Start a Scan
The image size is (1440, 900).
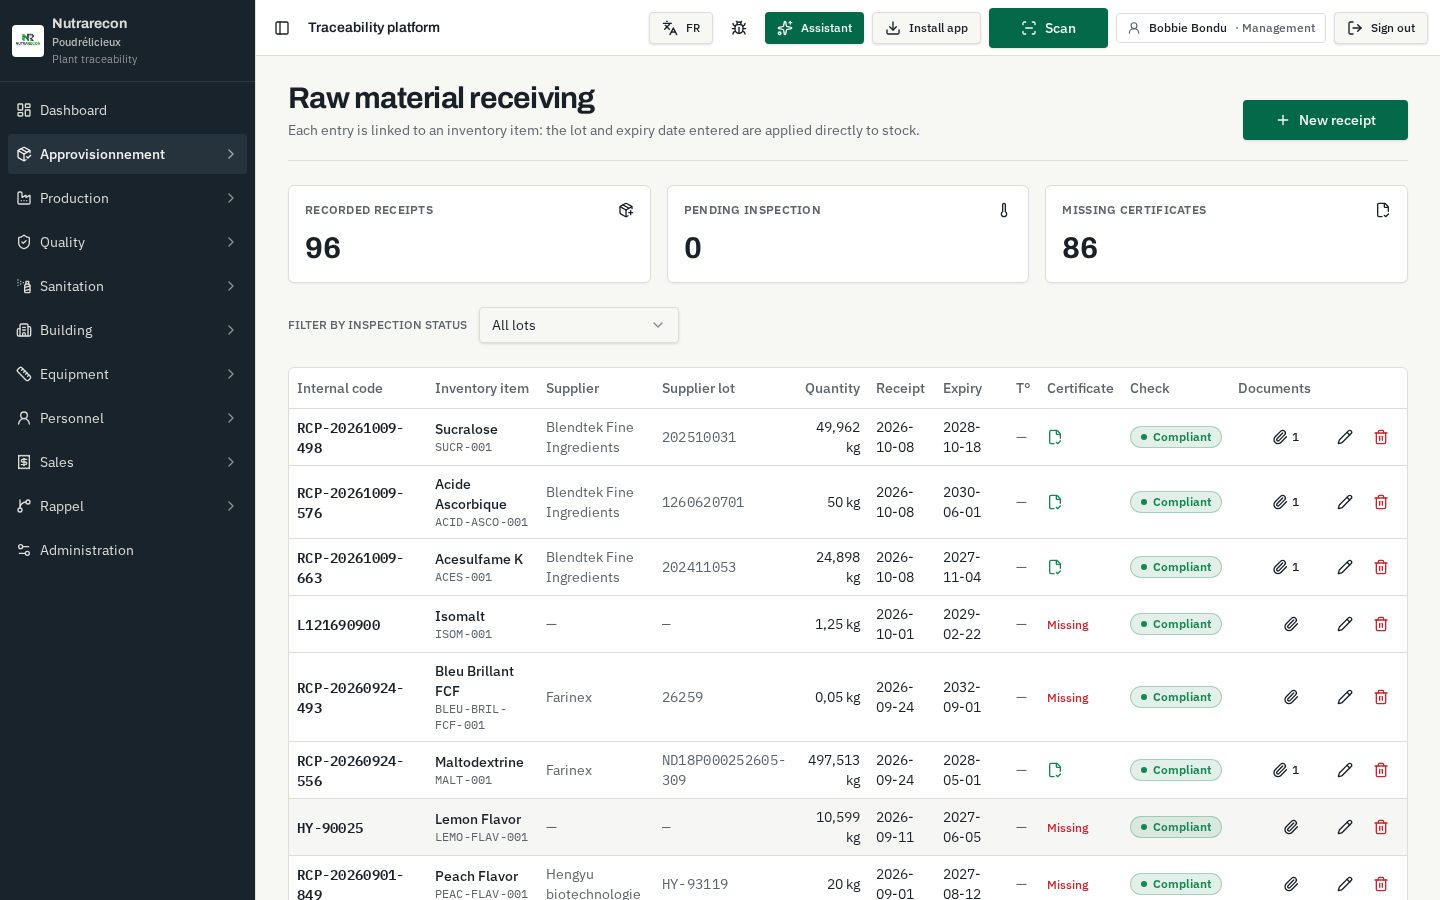tap(1048, 28)
